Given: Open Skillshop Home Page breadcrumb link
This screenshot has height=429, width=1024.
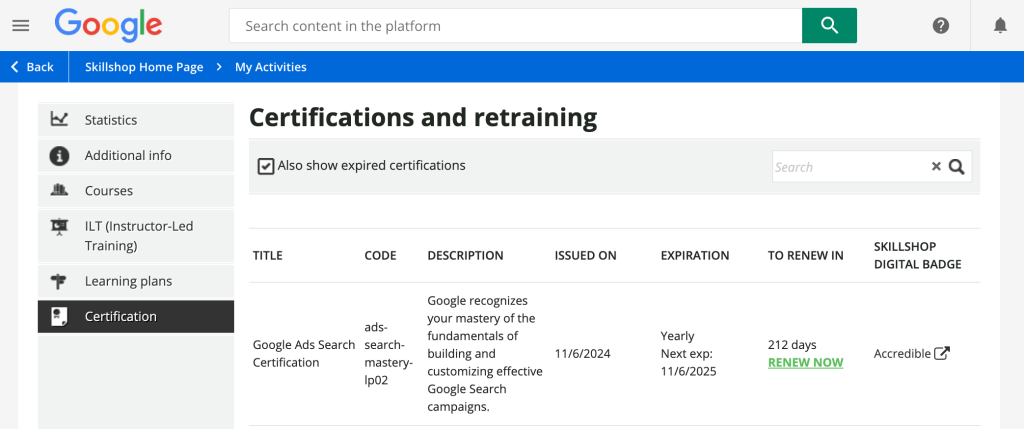Looking at the screenshot, I should pyautogui.click(x=144, y=67).
